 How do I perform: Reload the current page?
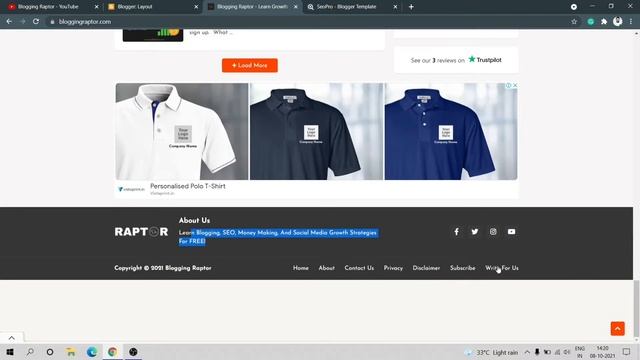pyautogui.click(x=36, y=22)
